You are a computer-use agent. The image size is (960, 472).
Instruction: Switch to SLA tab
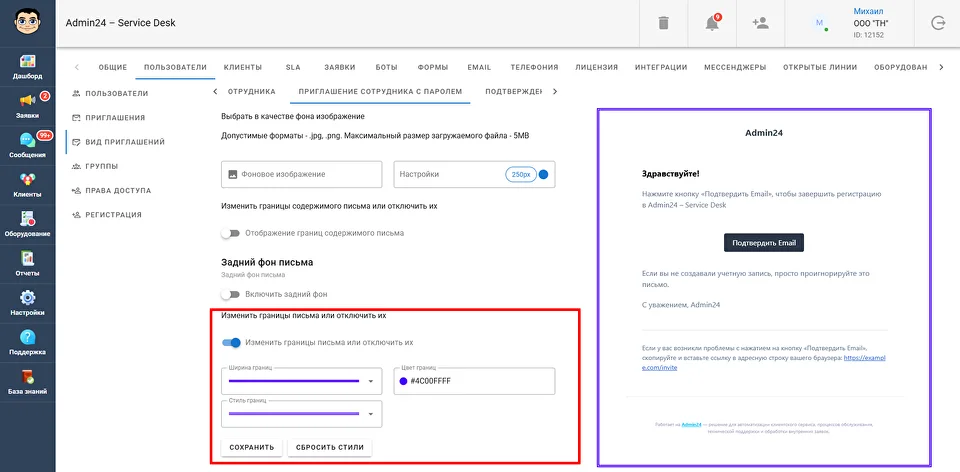[293, 67]
